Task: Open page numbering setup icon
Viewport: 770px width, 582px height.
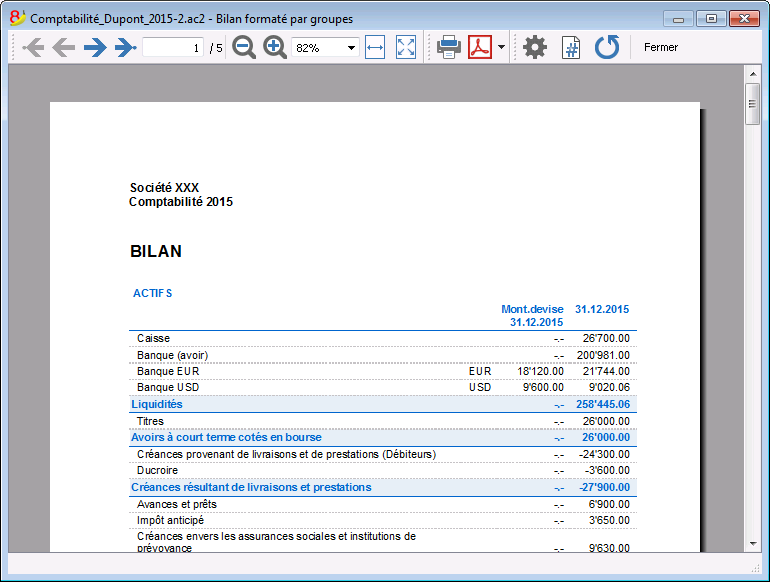Action: (x=571, y=48)
